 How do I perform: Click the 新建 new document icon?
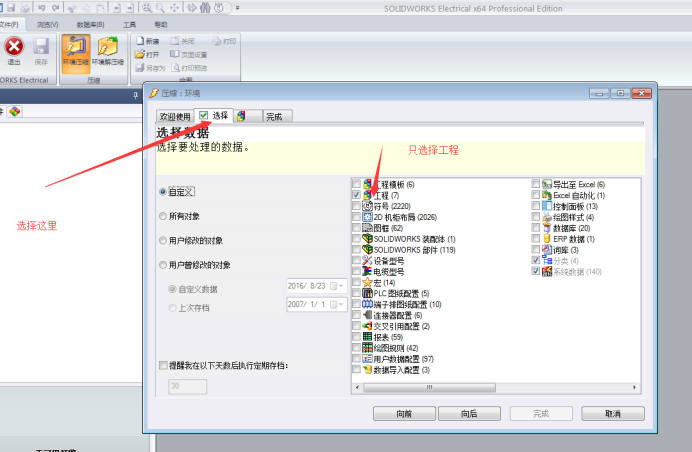pos(140,41)
